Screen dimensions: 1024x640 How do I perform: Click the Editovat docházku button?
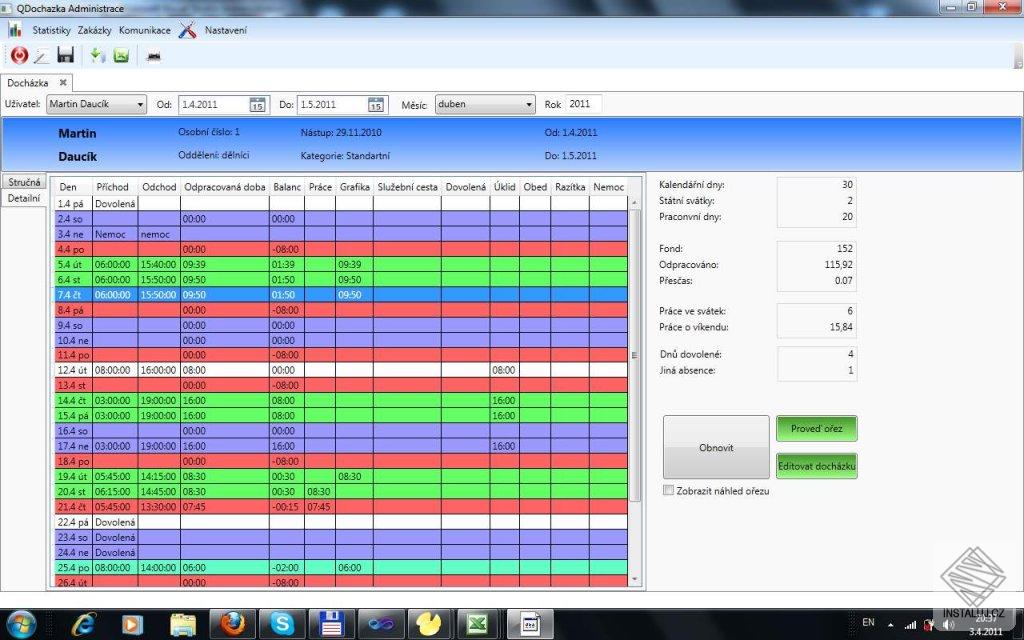coord(816,466)
